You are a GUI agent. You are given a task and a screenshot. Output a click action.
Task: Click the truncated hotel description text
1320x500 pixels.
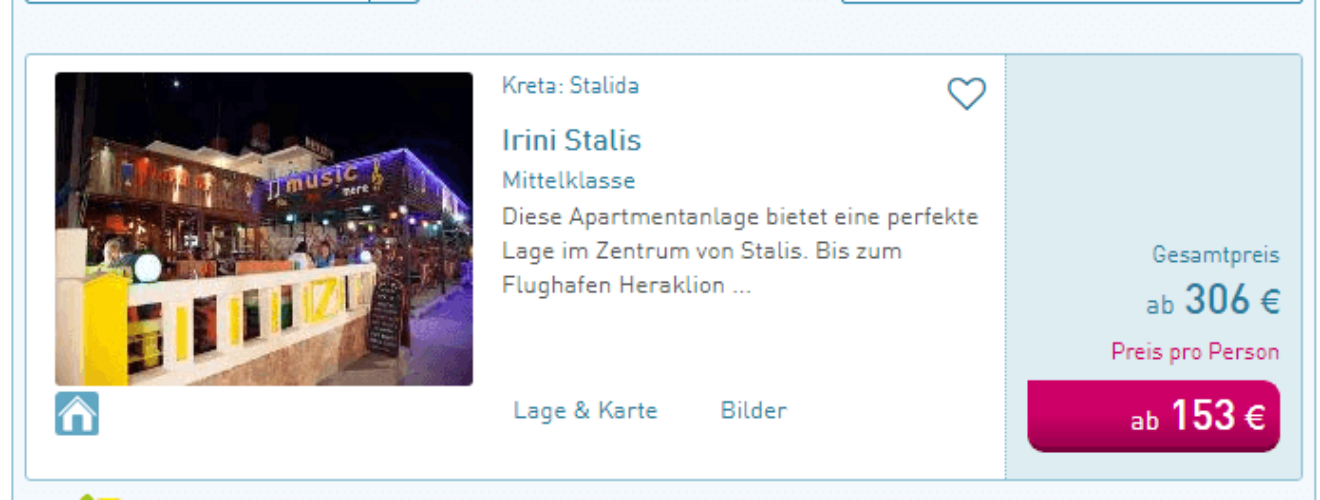[740, 251]
